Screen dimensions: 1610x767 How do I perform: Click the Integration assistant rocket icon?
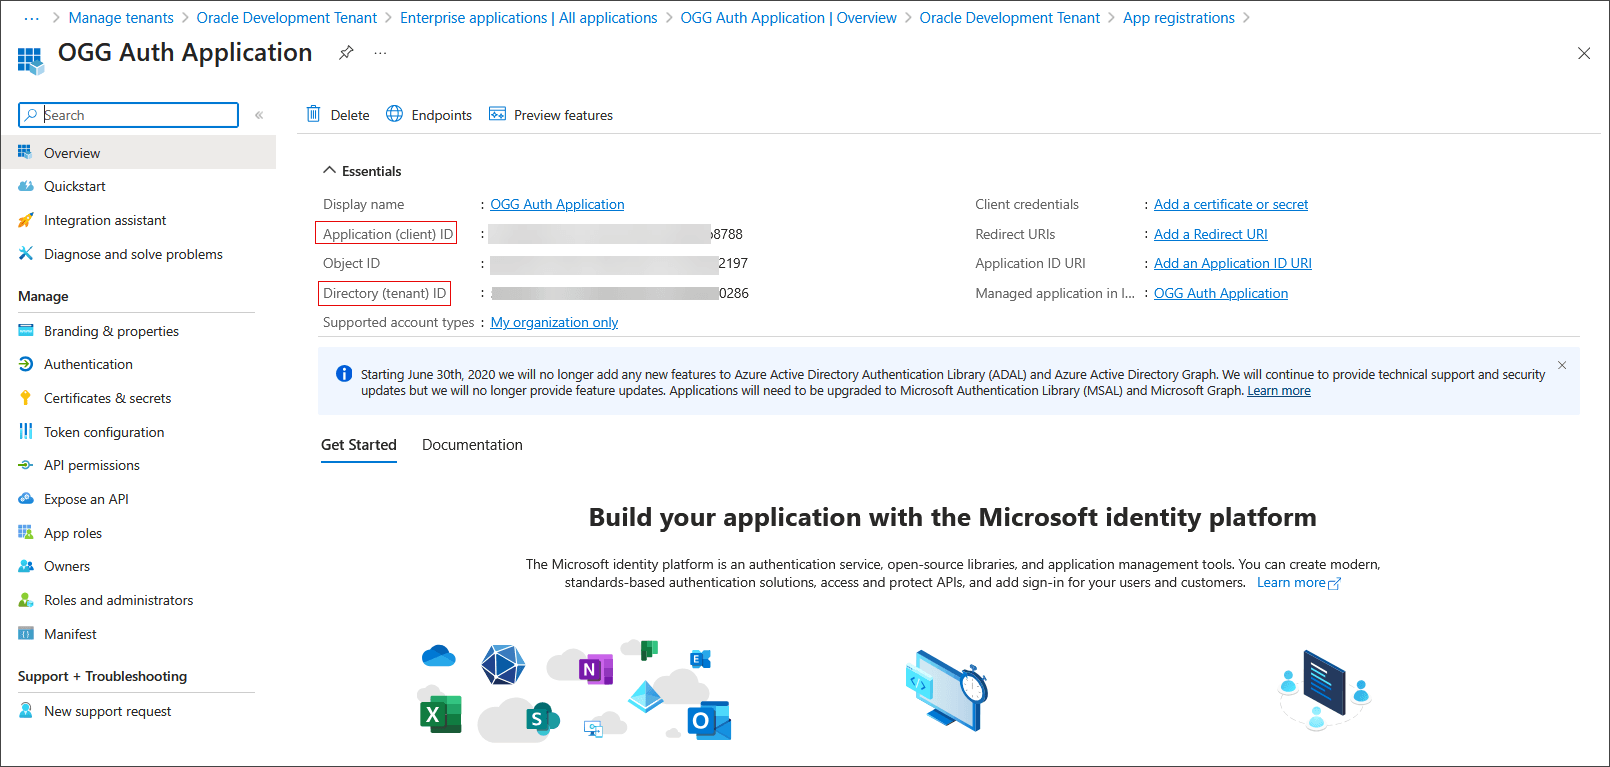[x=25, y=220]
